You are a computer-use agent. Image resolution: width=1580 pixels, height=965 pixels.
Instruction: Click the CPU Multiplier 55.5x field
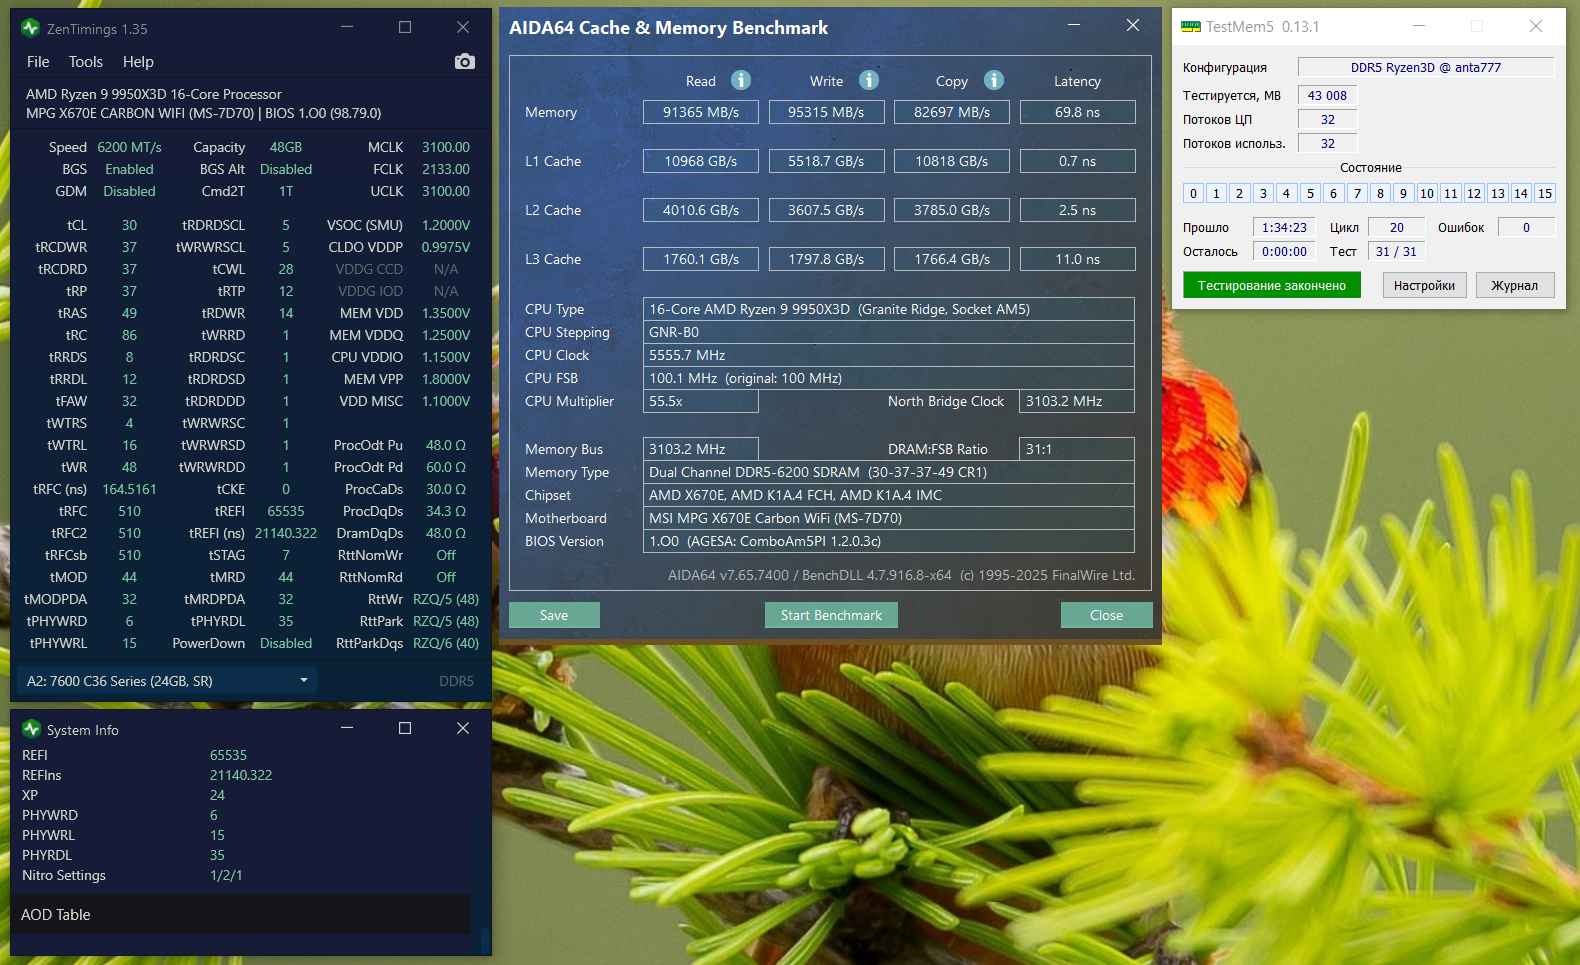701,401
